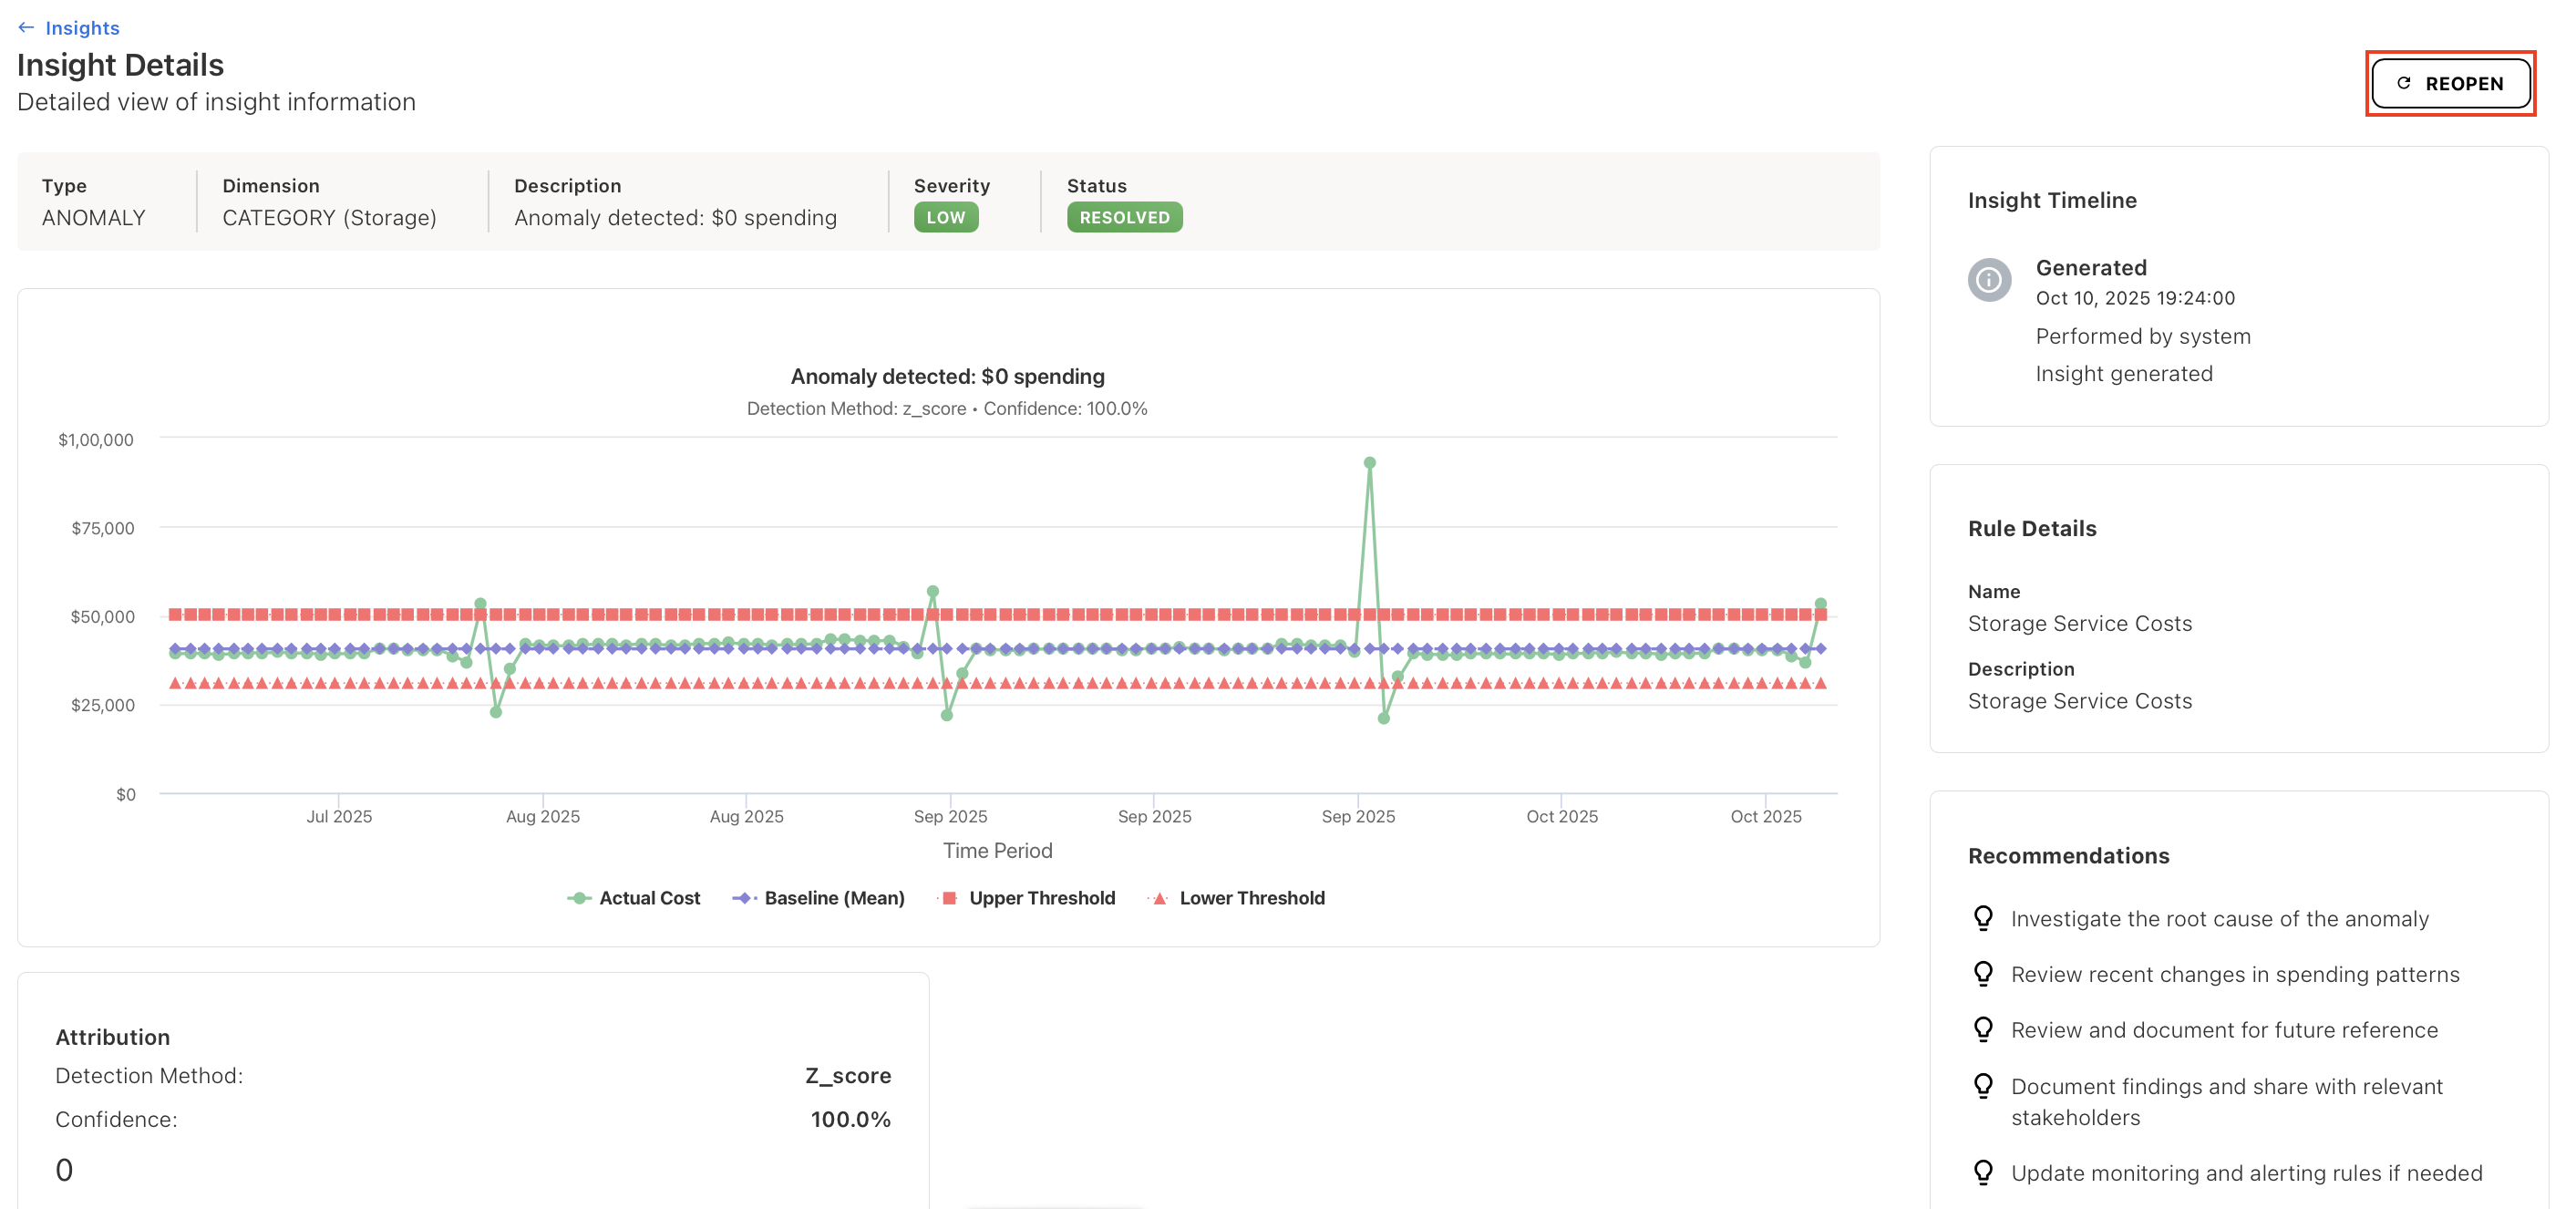Click the last Actual Cost data point

pos(1820,604)
